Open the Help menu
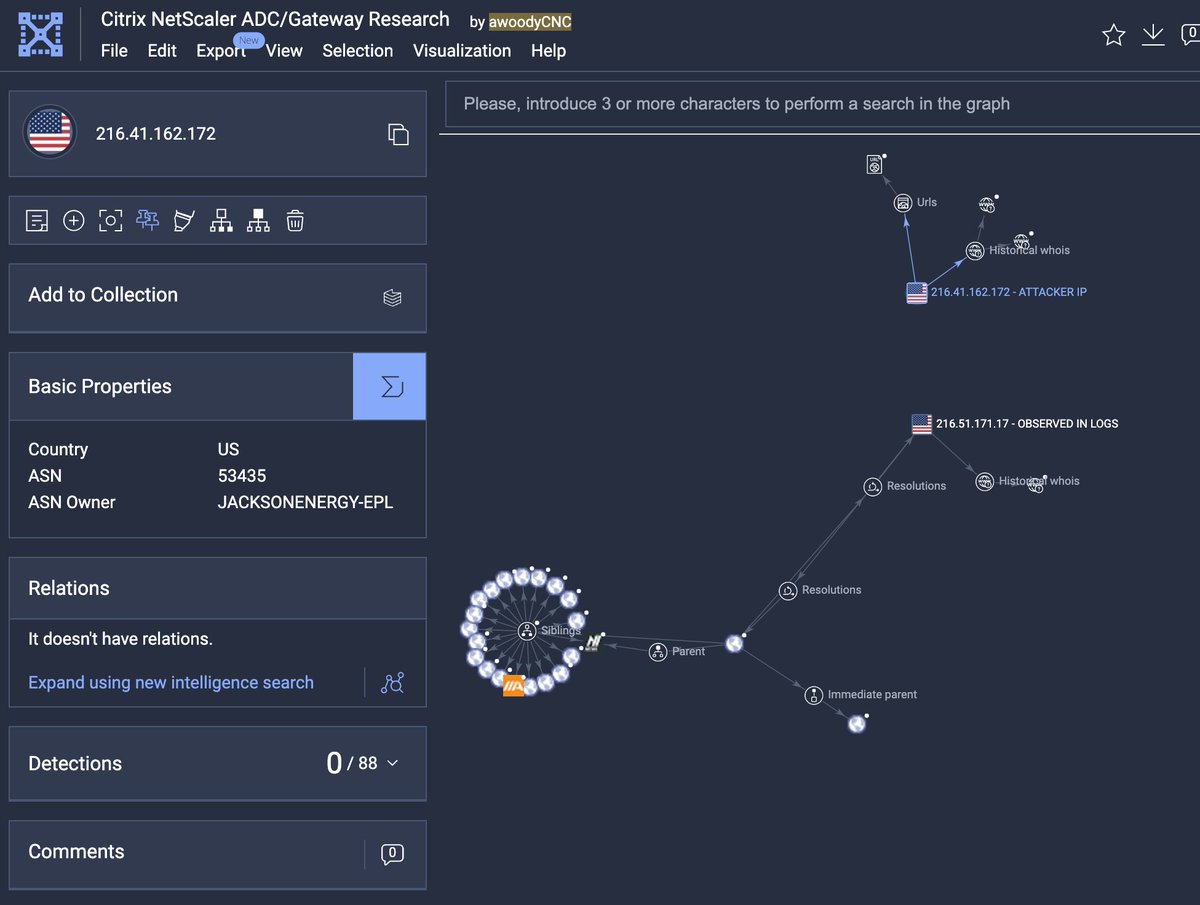 tap(548, 50)
